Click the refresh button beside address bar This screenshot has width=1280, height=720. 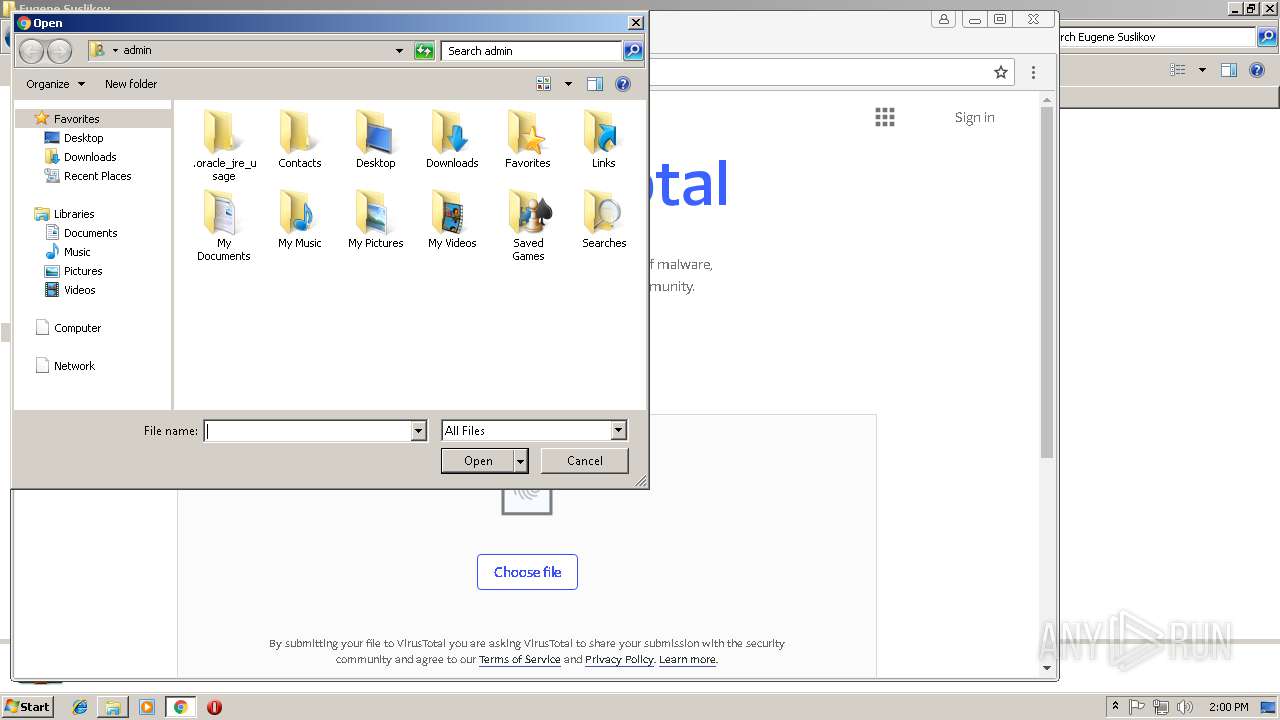tap(424, 51)
